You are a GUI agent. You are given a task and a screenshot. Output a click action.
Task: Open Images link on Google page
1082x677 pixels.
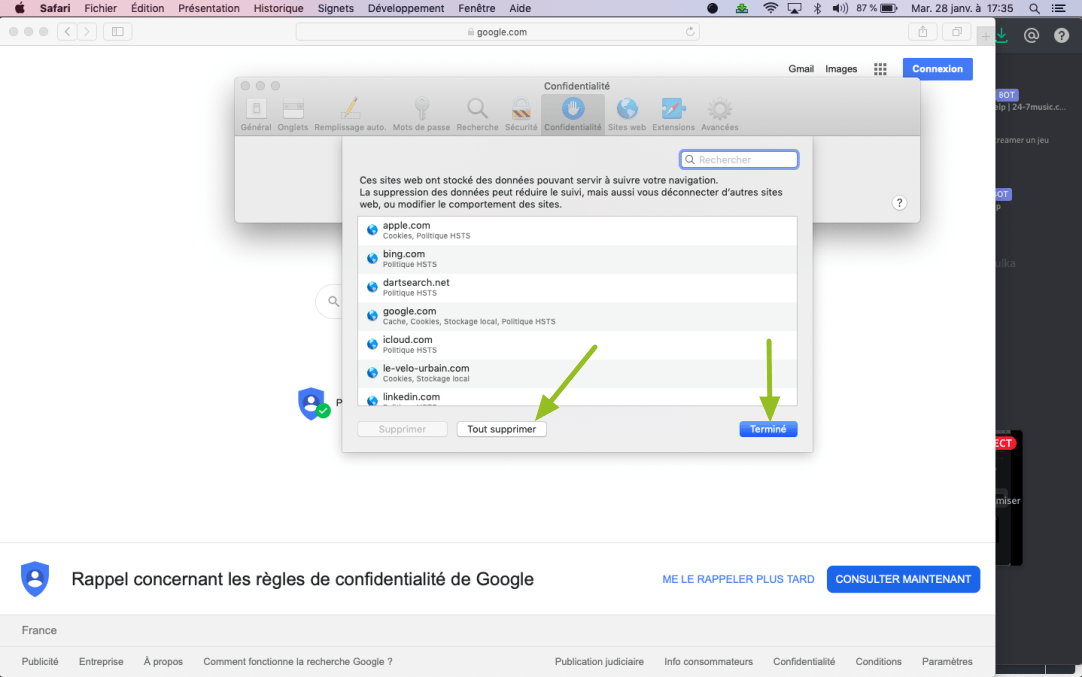(x=841, y=69)
